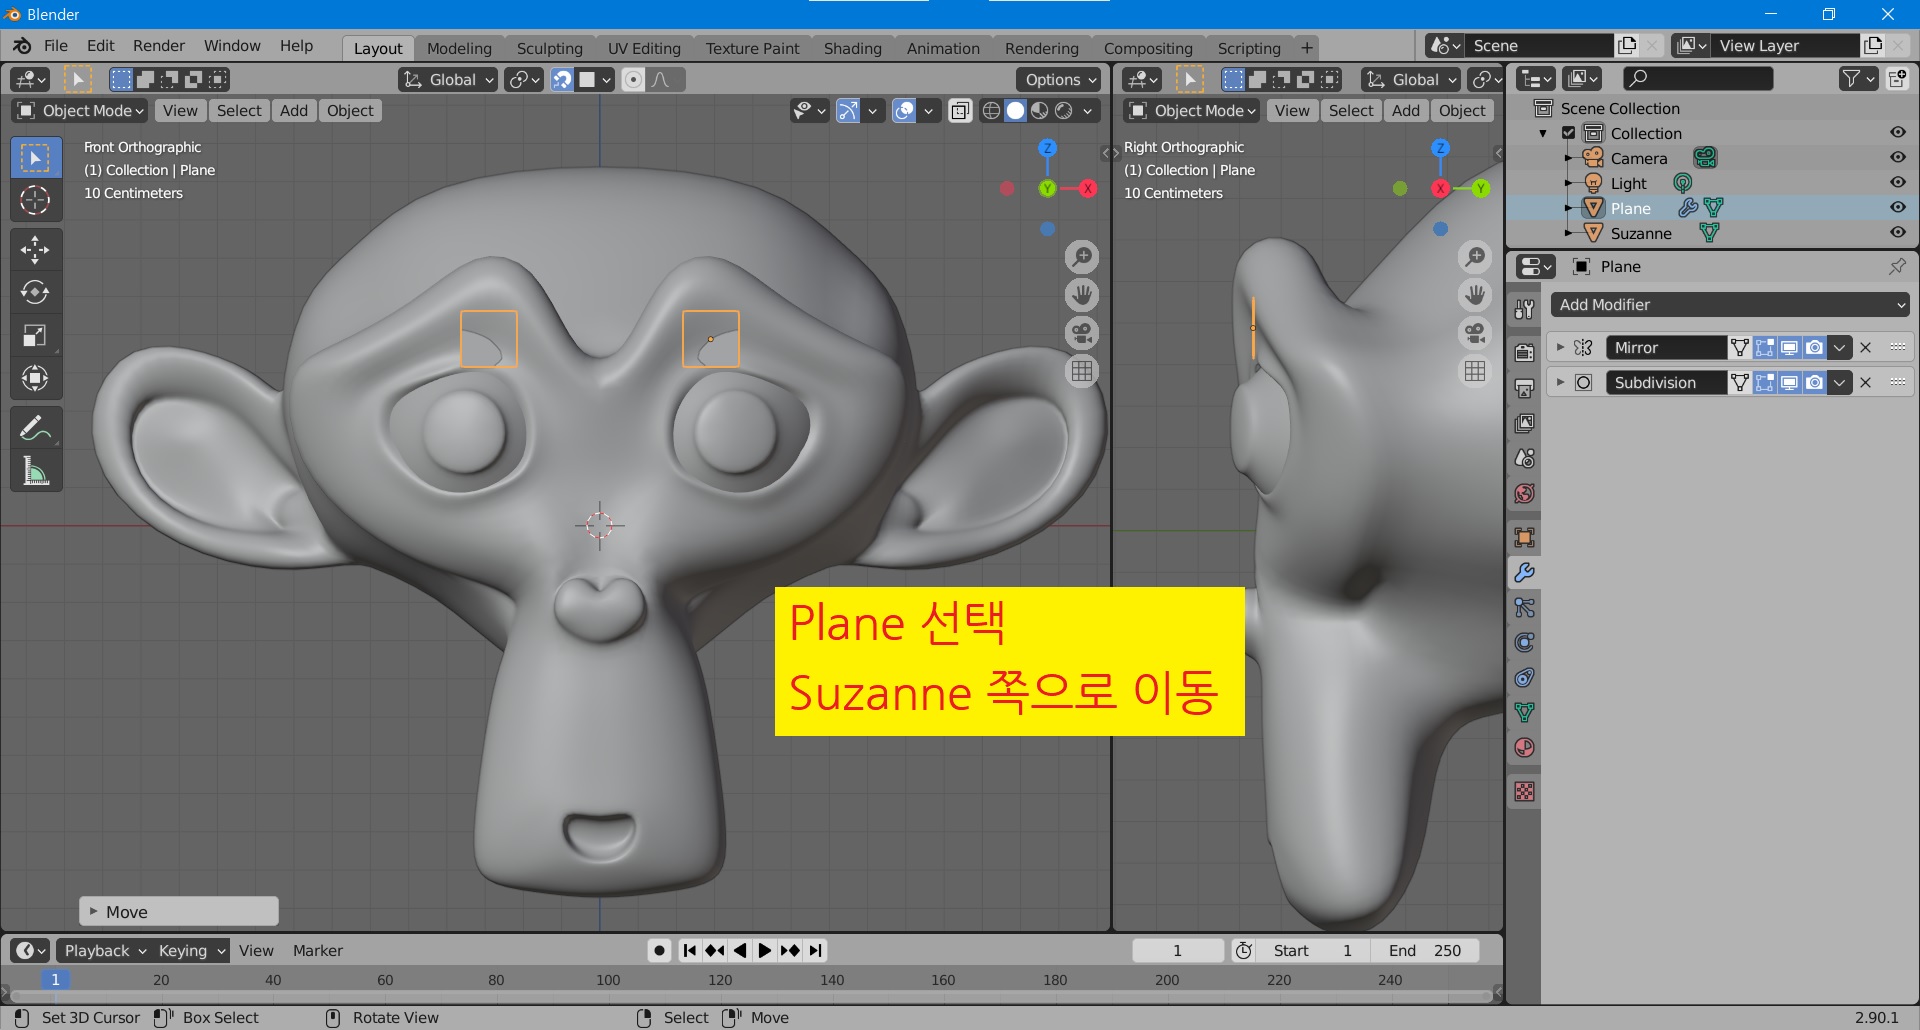Hide the Camera in outliner
Image resolution: width=1920 pixels, height=1030 pixels.
(1897, 158)
